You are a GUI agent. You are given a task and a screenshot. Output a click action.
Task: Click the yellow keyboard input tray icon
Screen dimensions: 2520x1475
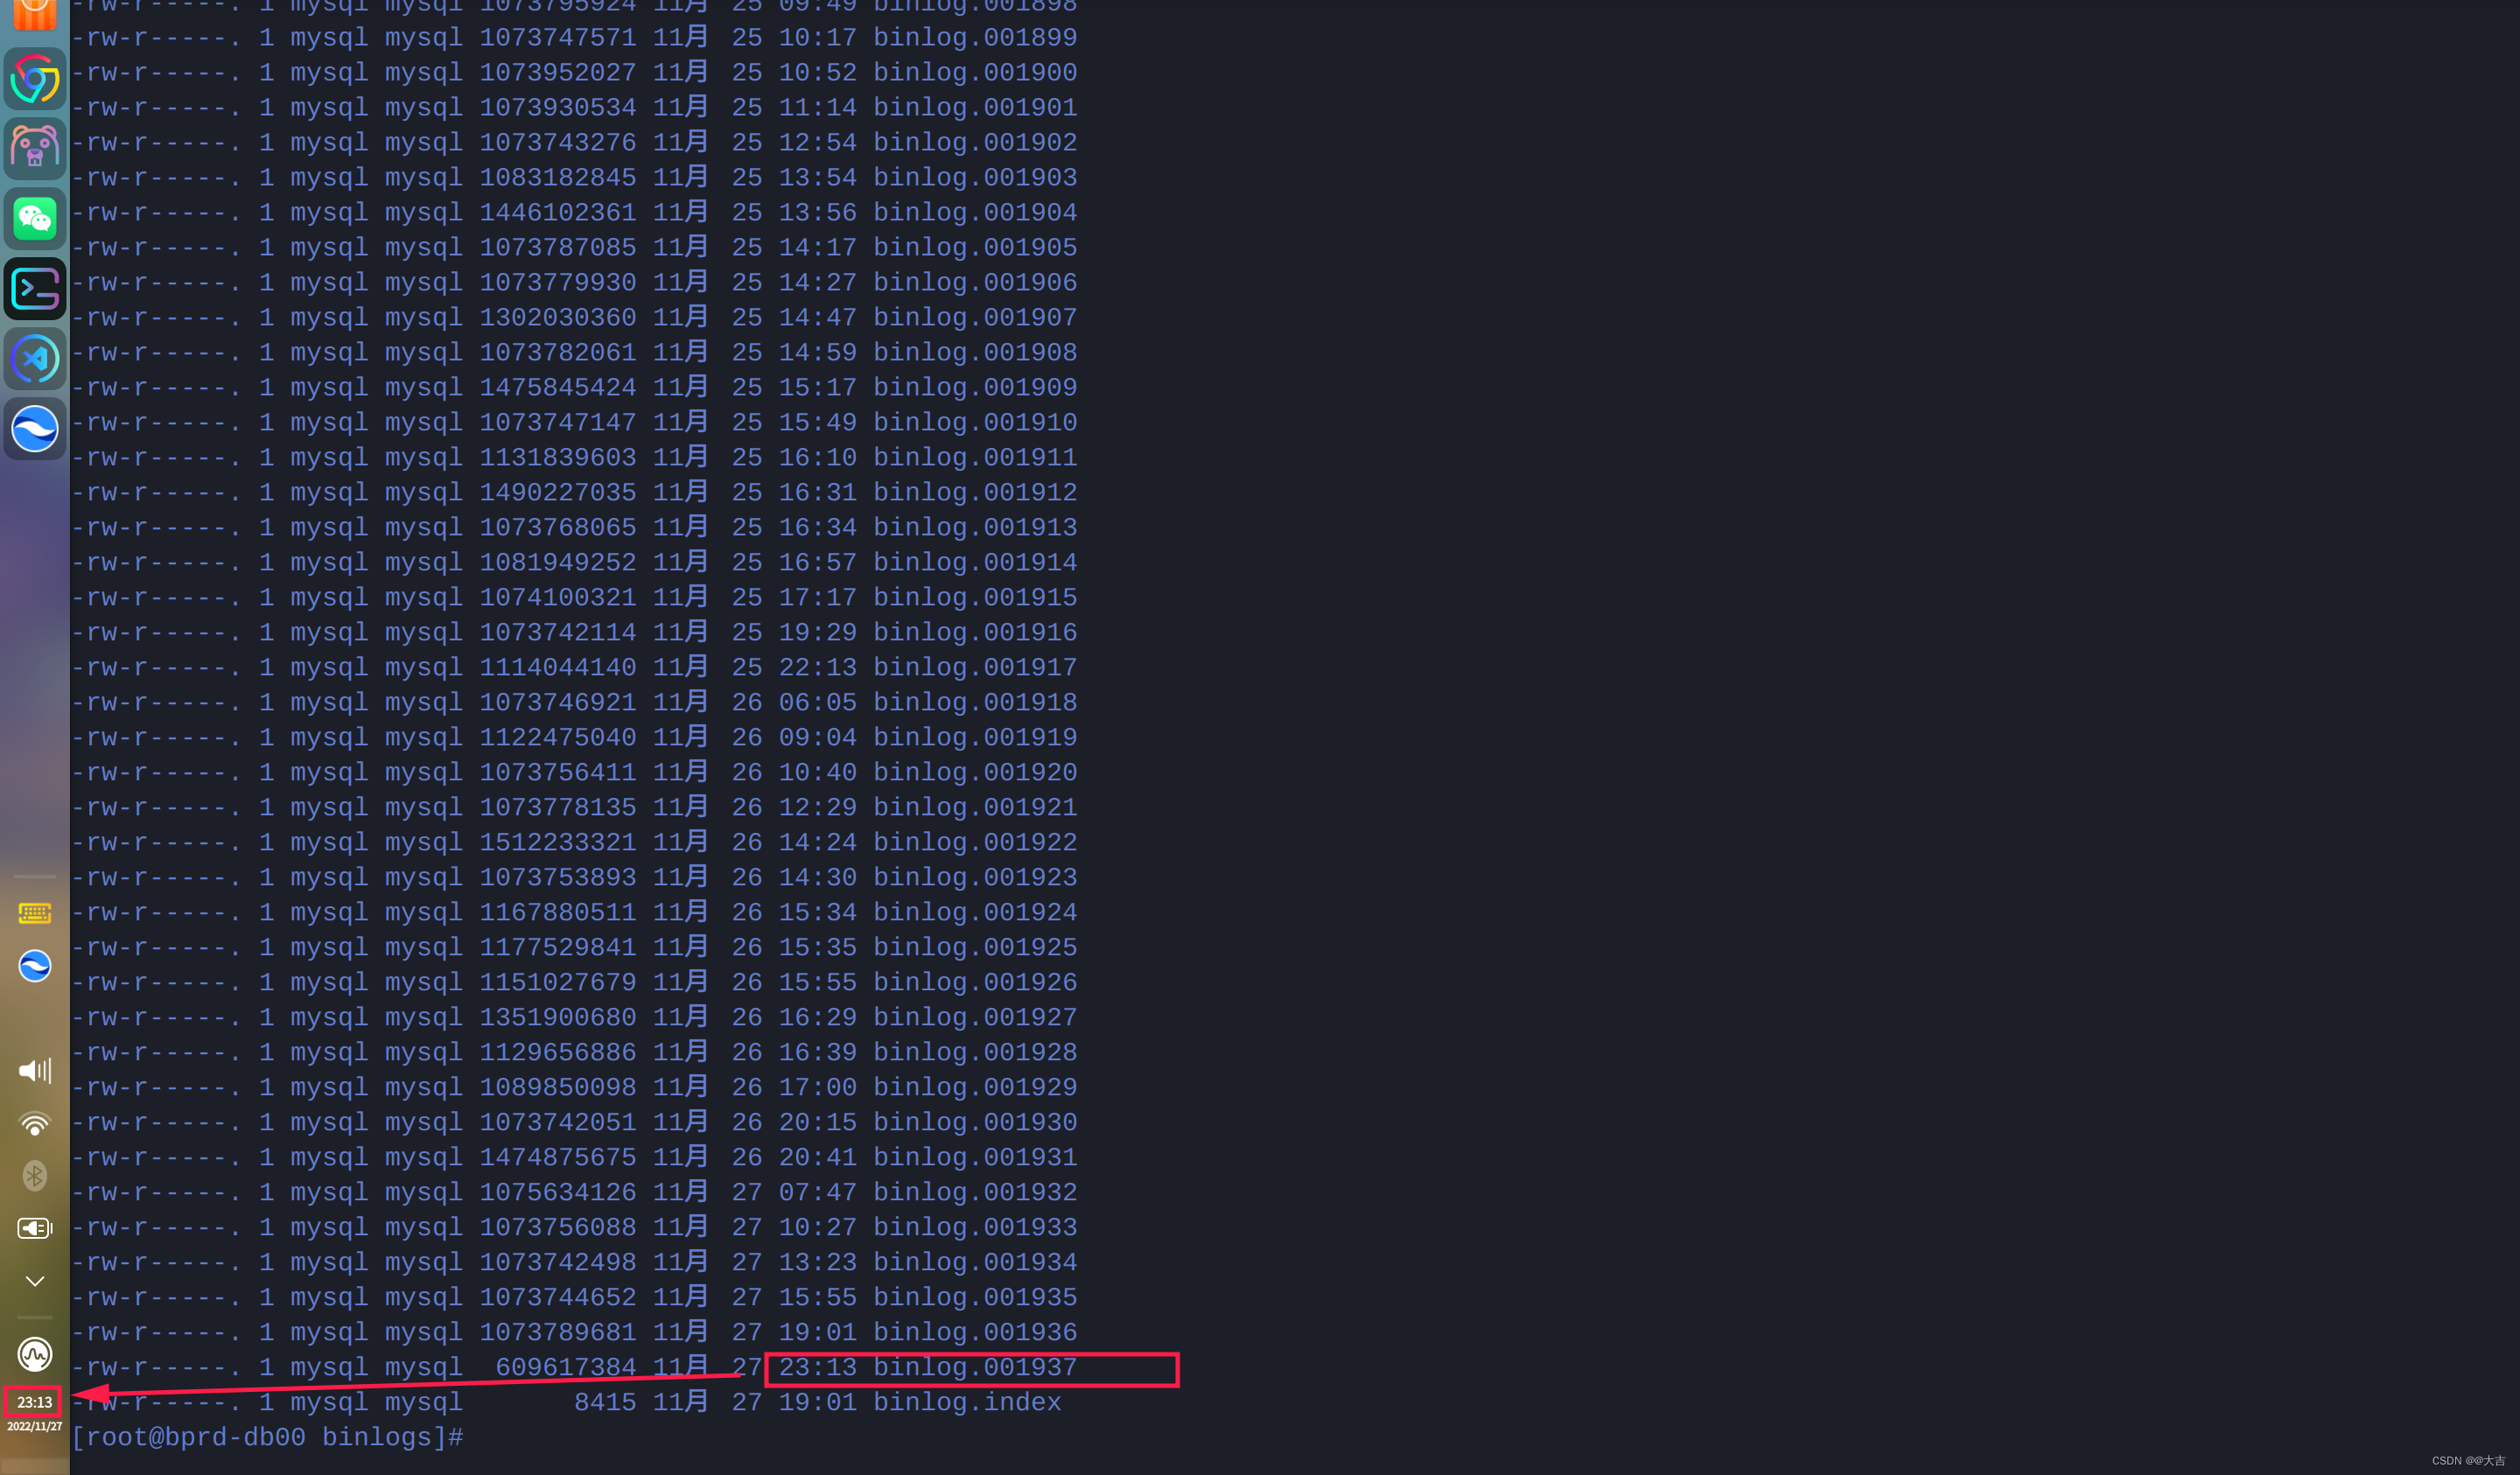click(35, 913)
